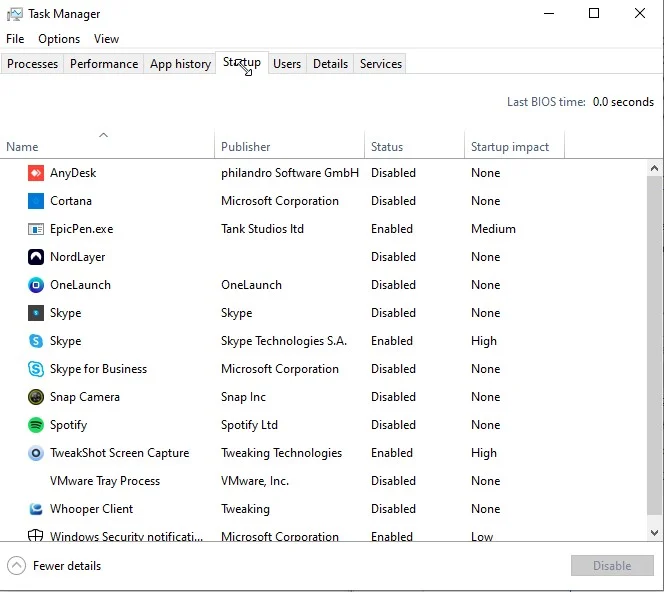Select the Cortana entry name
This screenshot has height=592, width=664.
point(71,201)
